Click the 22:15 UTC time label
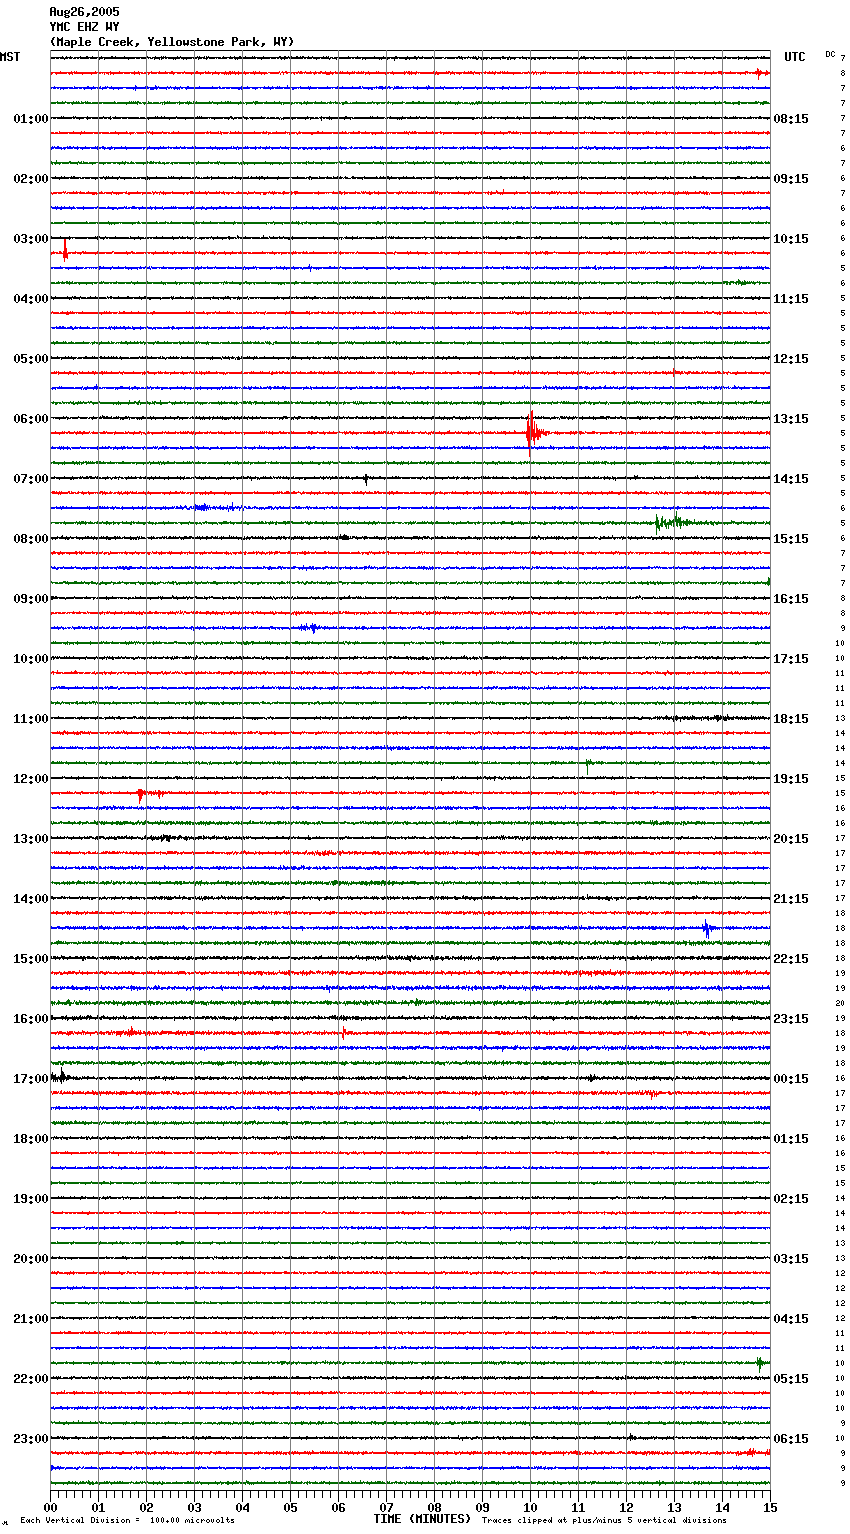The image size is (850, 1534). tap(791, 959)
